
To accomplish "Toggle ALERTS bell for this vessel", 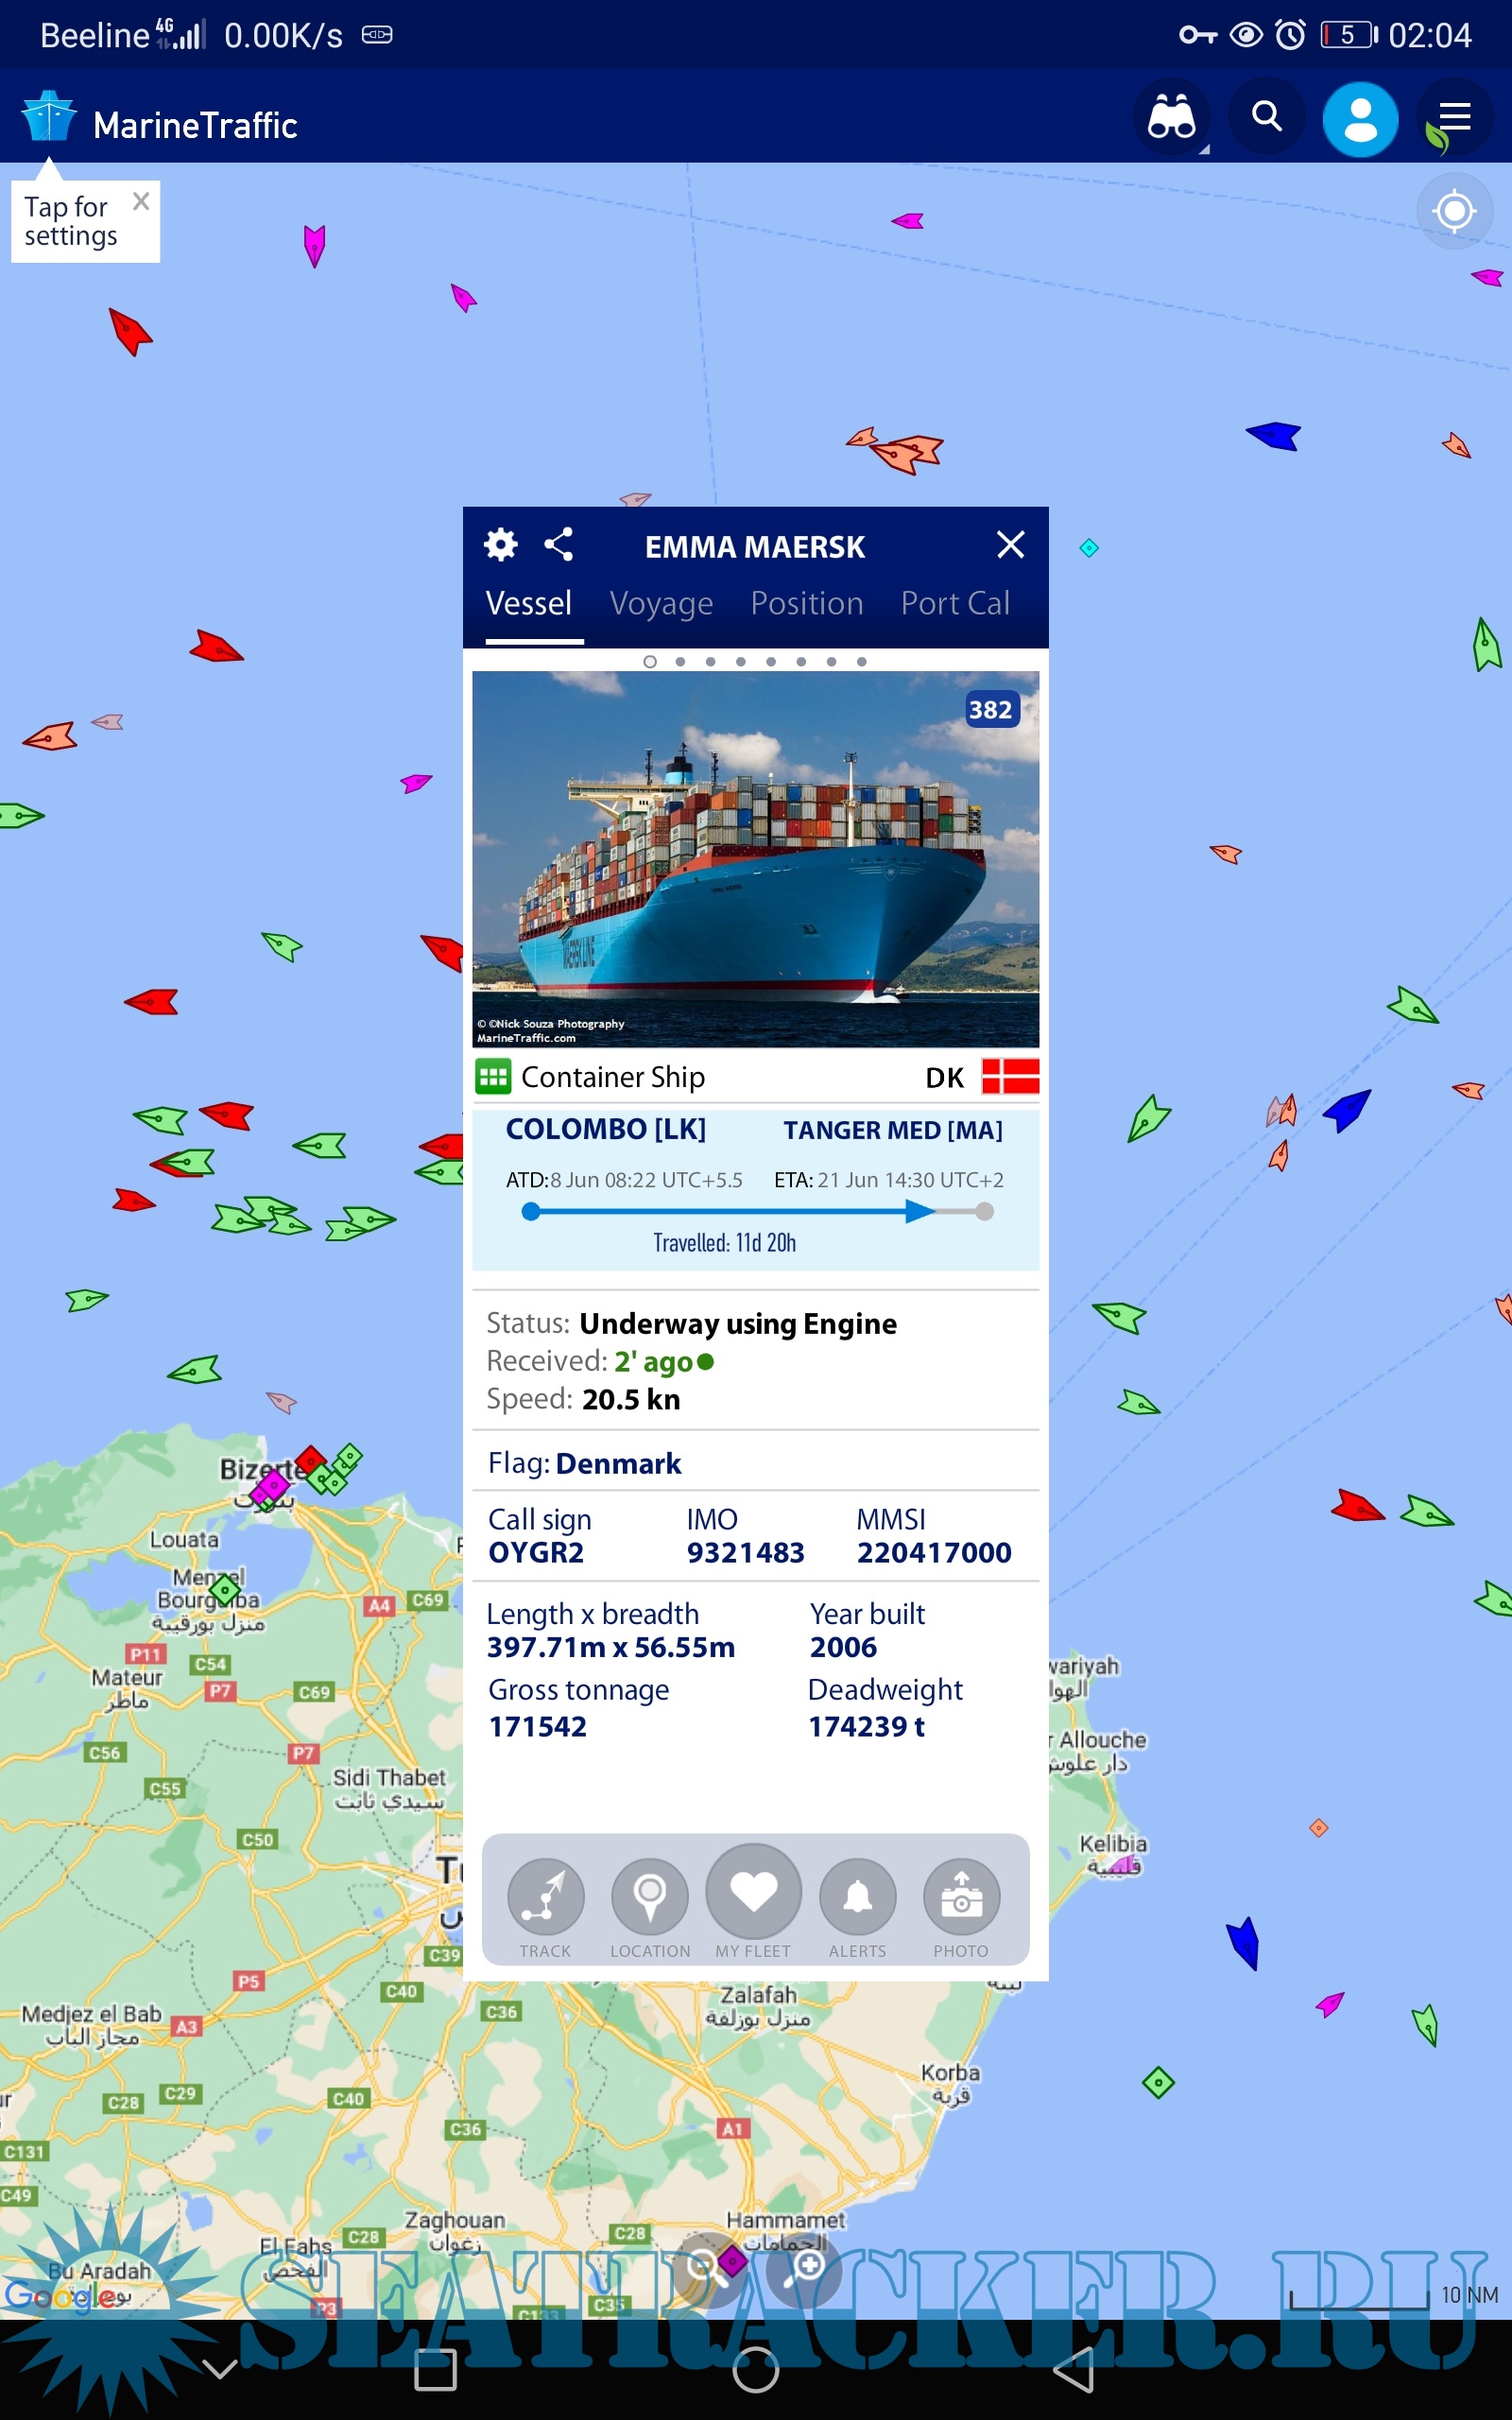I will (857, 1906).
